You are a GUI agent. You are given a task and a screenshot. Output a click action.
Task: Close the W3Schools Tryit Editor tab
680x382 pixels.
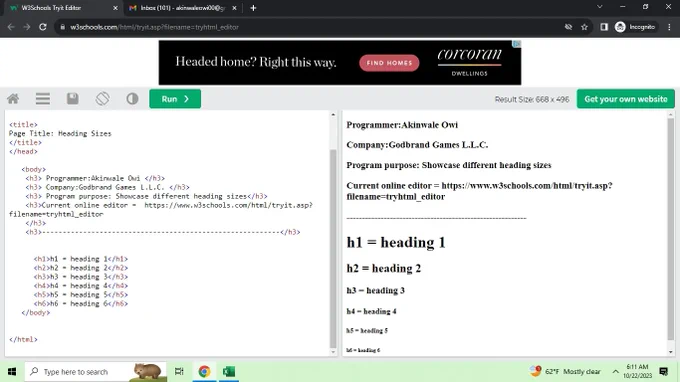coord(115,8)
